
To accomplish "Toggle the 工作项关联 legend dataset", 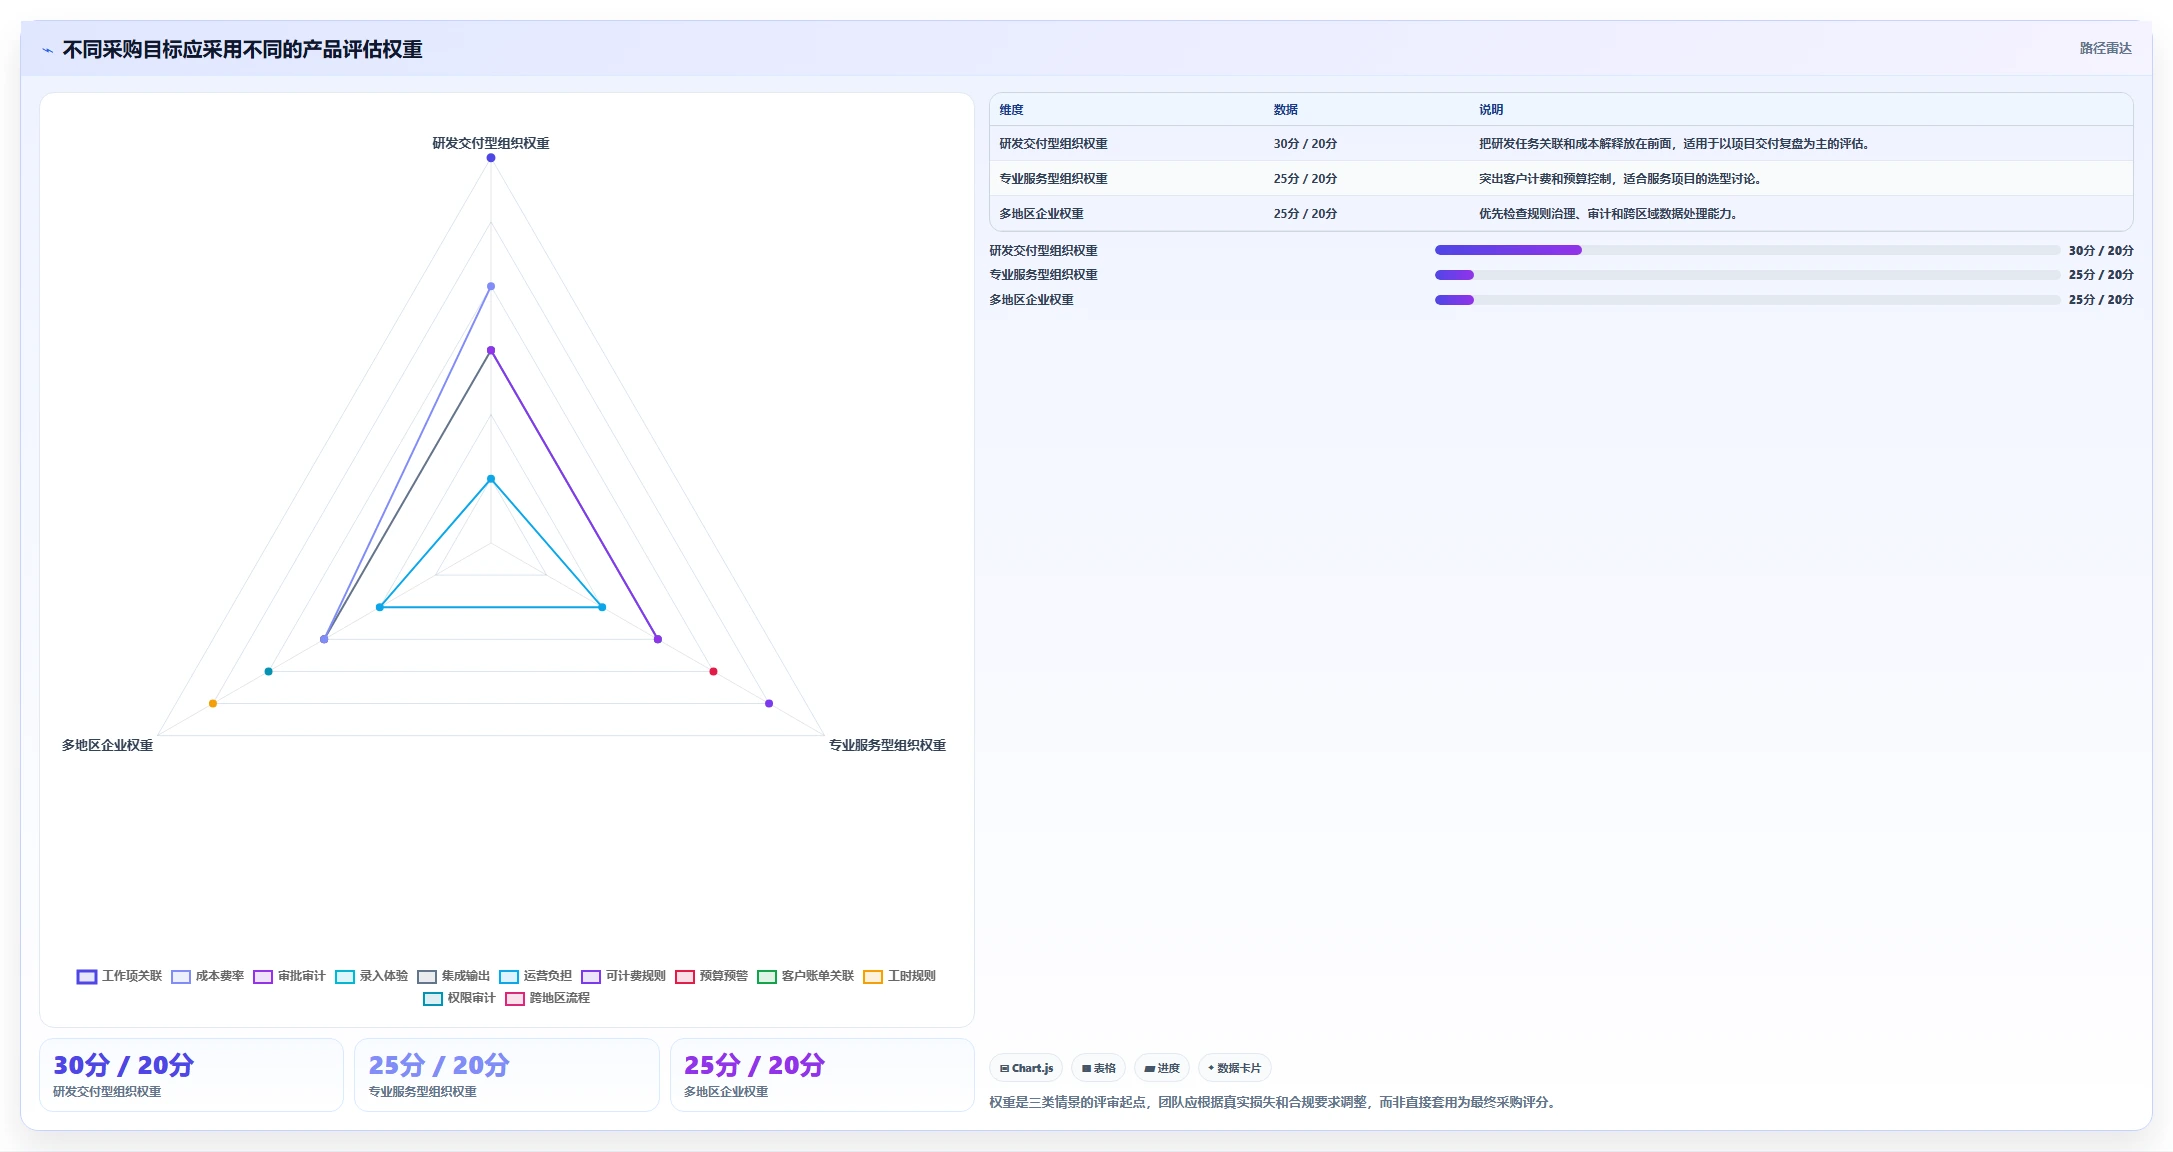I will tap(119, 976).
